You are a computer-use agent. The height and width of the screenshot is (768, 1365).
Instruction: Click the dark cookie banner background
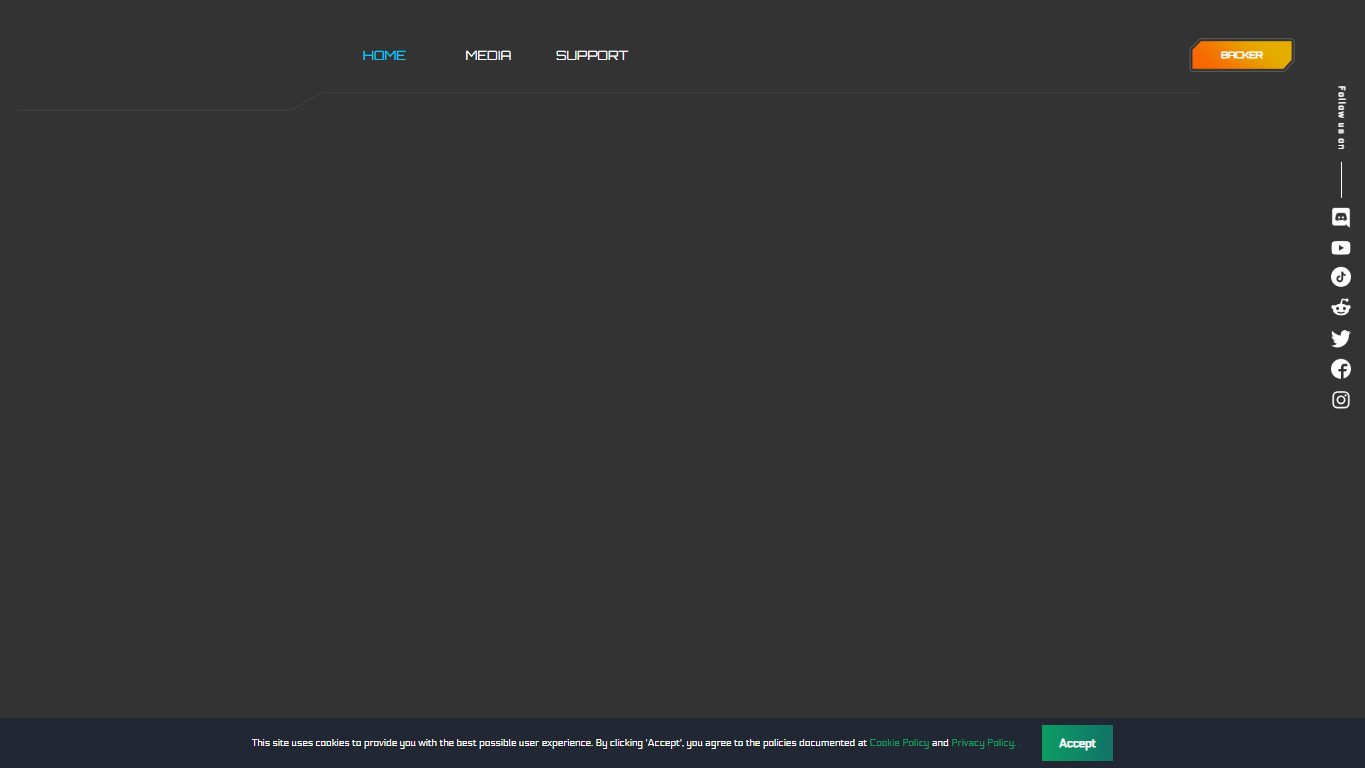pyautogui.click(x=150, y=743)
